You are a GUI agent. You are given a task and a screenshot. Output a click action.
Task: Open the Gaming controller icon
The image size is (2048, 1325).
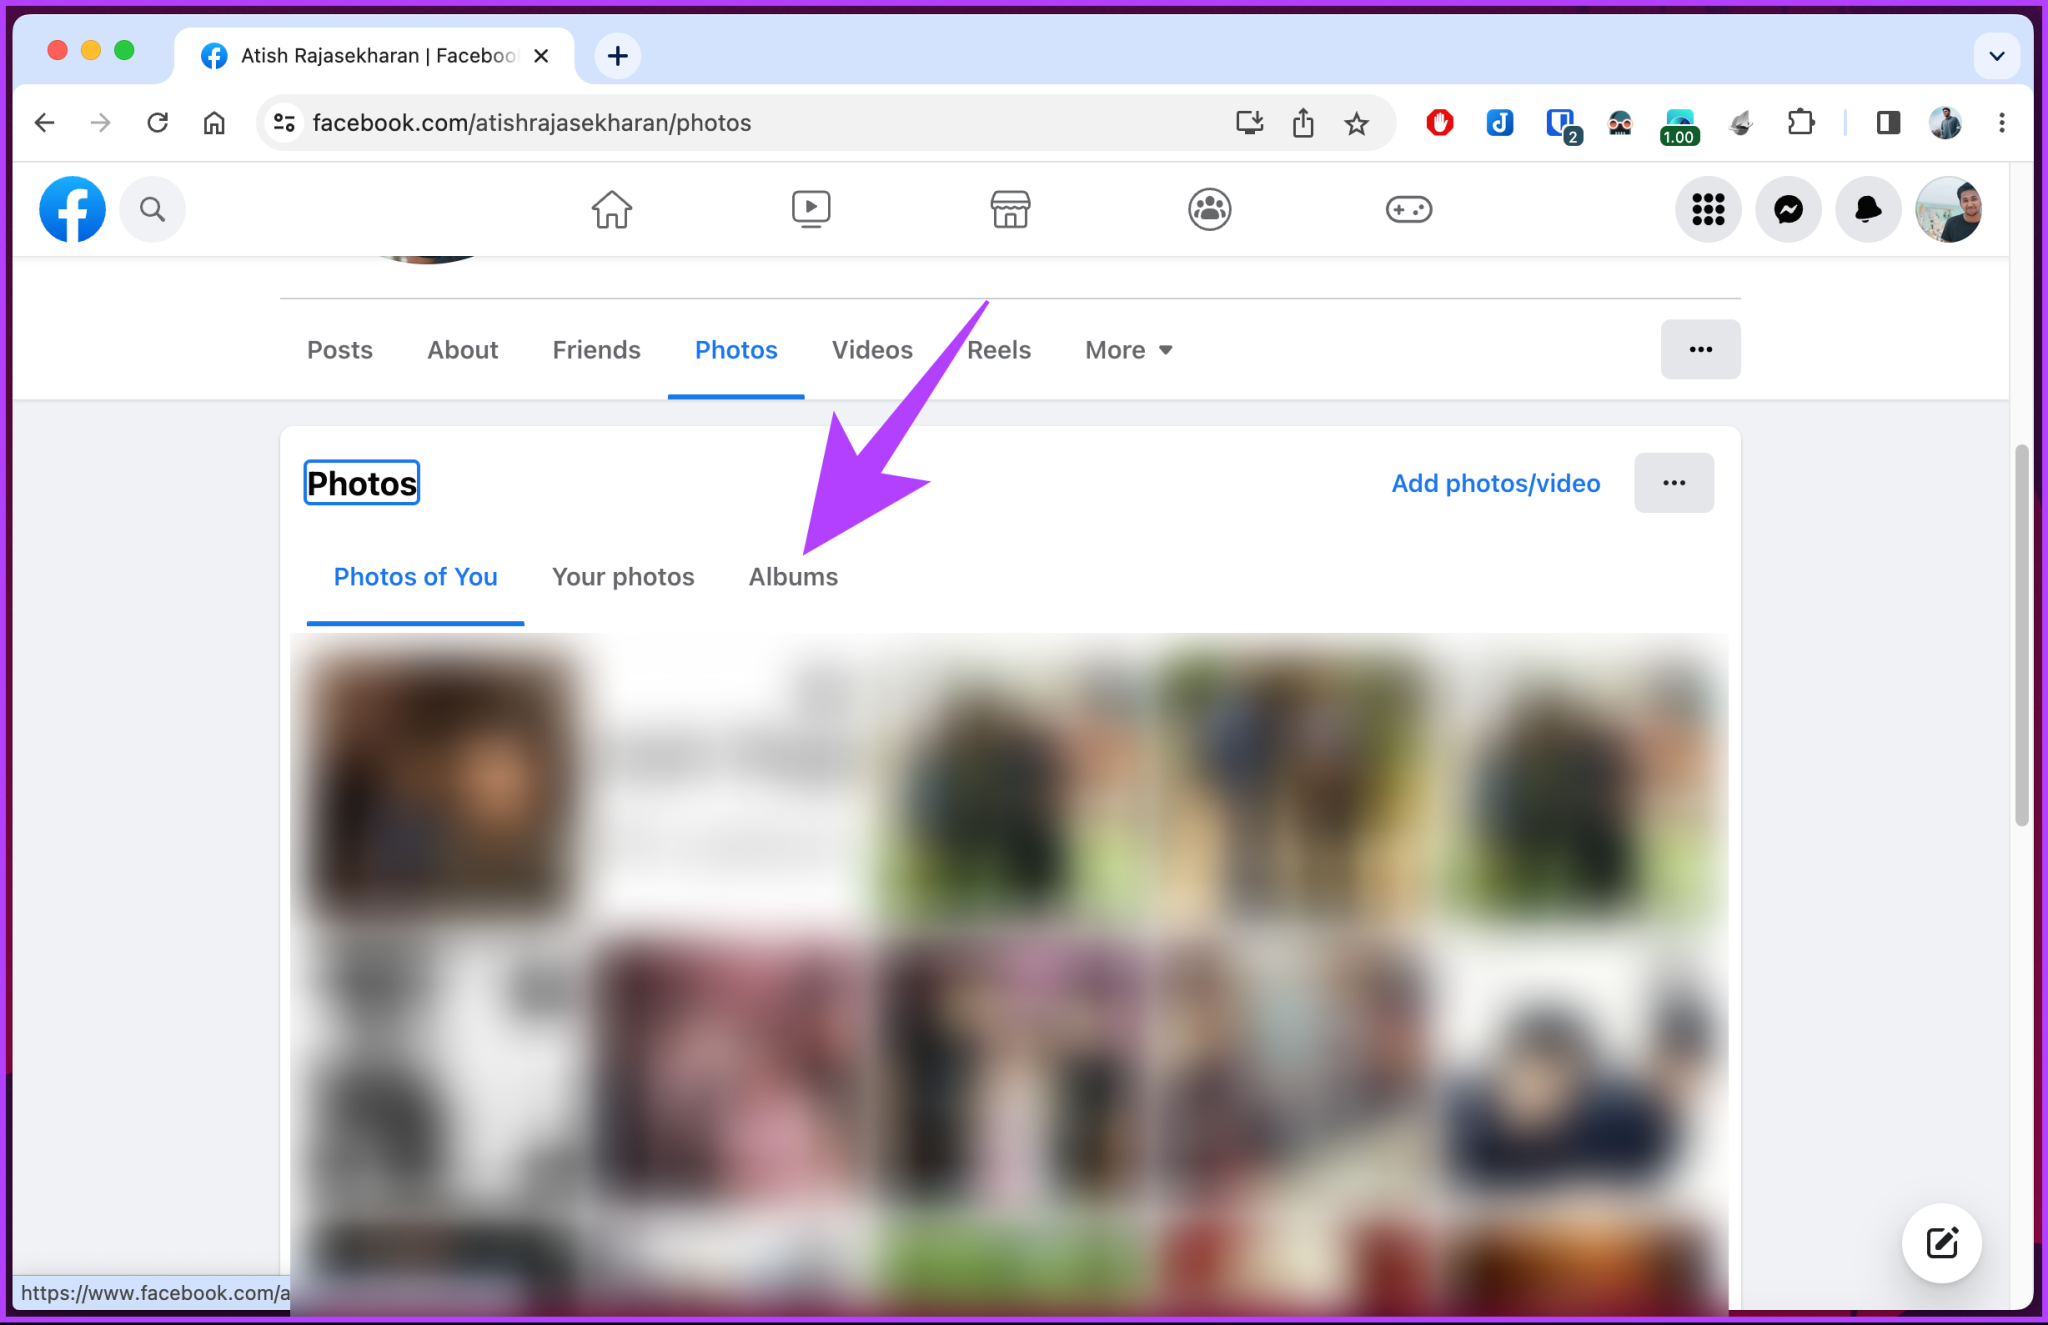[x=1409, y=209]
